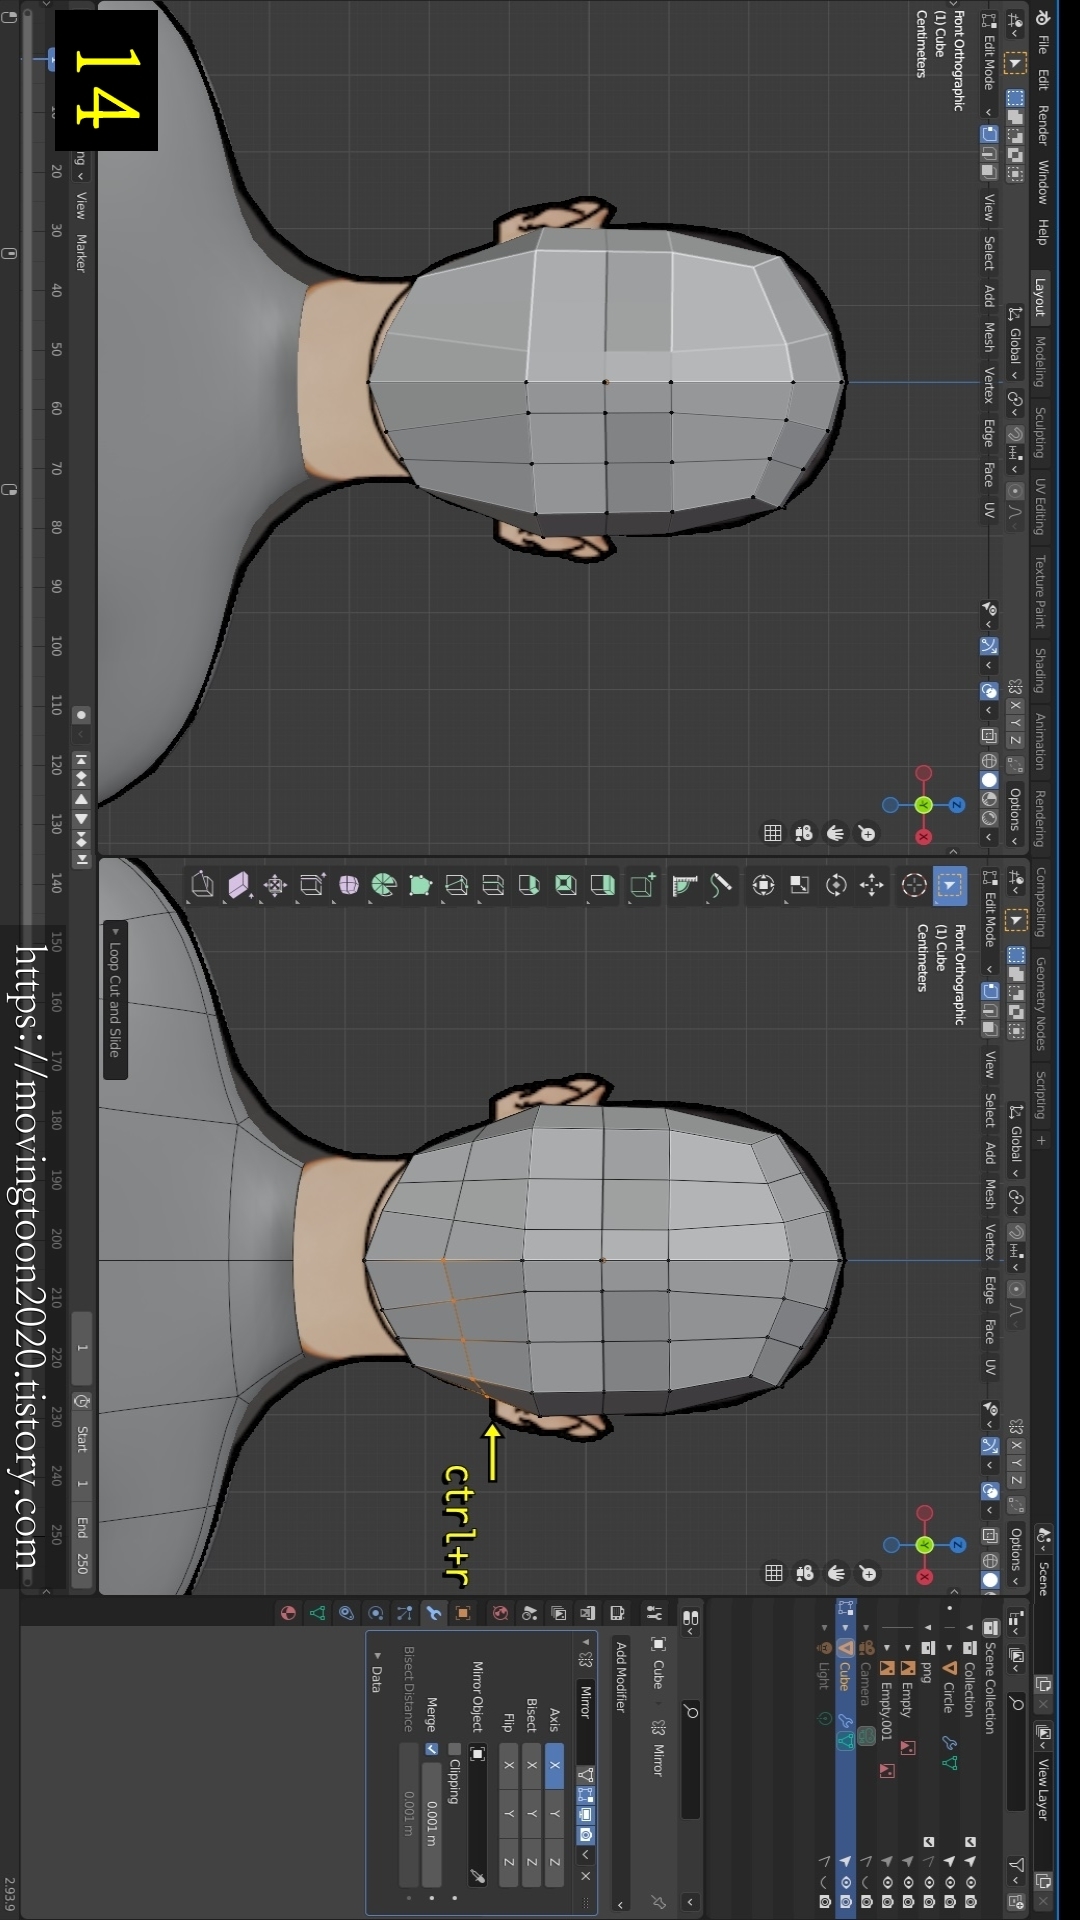Activate the Bevel tool
Image resolution: width=1080 pixels, height=1920 pixels.
tap(529, 885)
